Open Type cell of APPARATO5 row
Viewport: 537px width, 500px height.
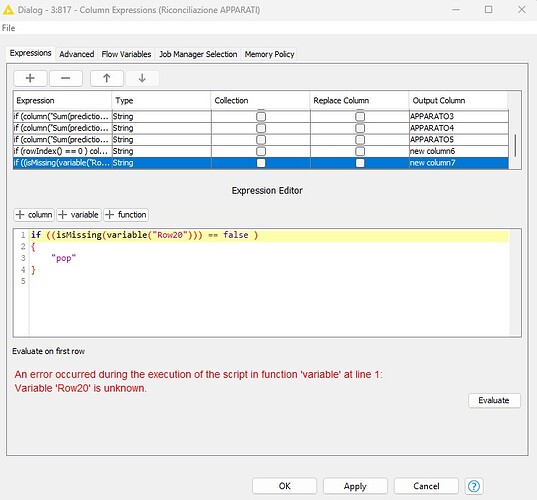click(161, 140)
